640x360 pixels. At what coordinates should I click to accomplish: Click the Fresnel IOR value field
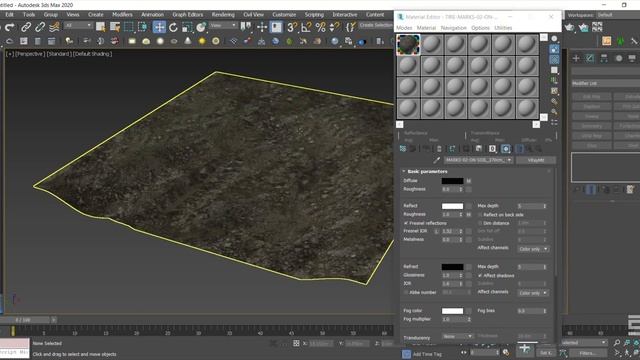pos(449,231)
